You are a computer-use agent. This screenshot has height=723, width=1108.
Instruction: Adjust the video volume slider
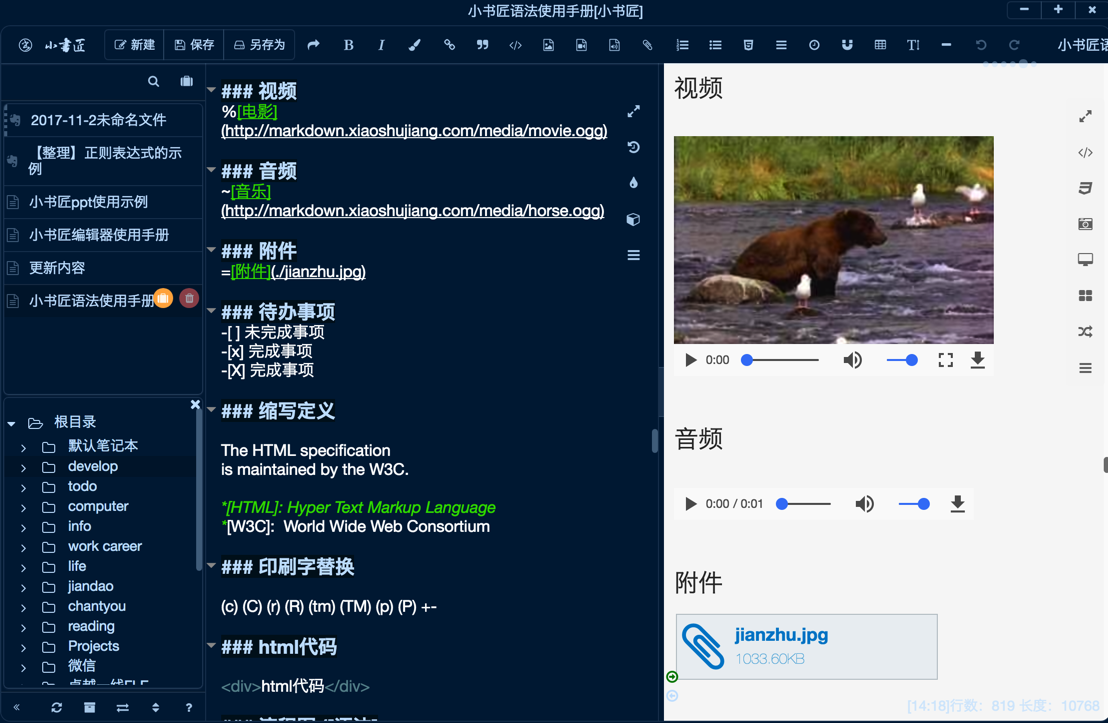pyautogui.click(x=902, y=360)
